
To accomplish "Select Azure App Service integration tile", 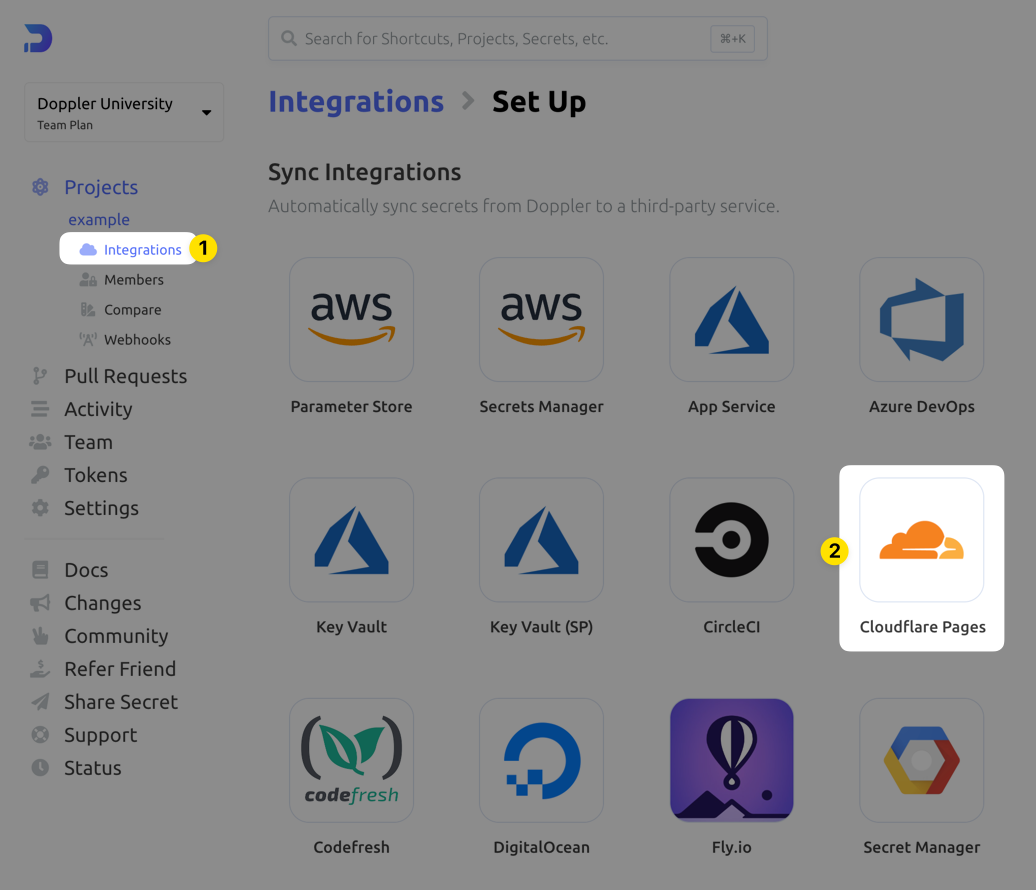I will (x=731, y=320).
